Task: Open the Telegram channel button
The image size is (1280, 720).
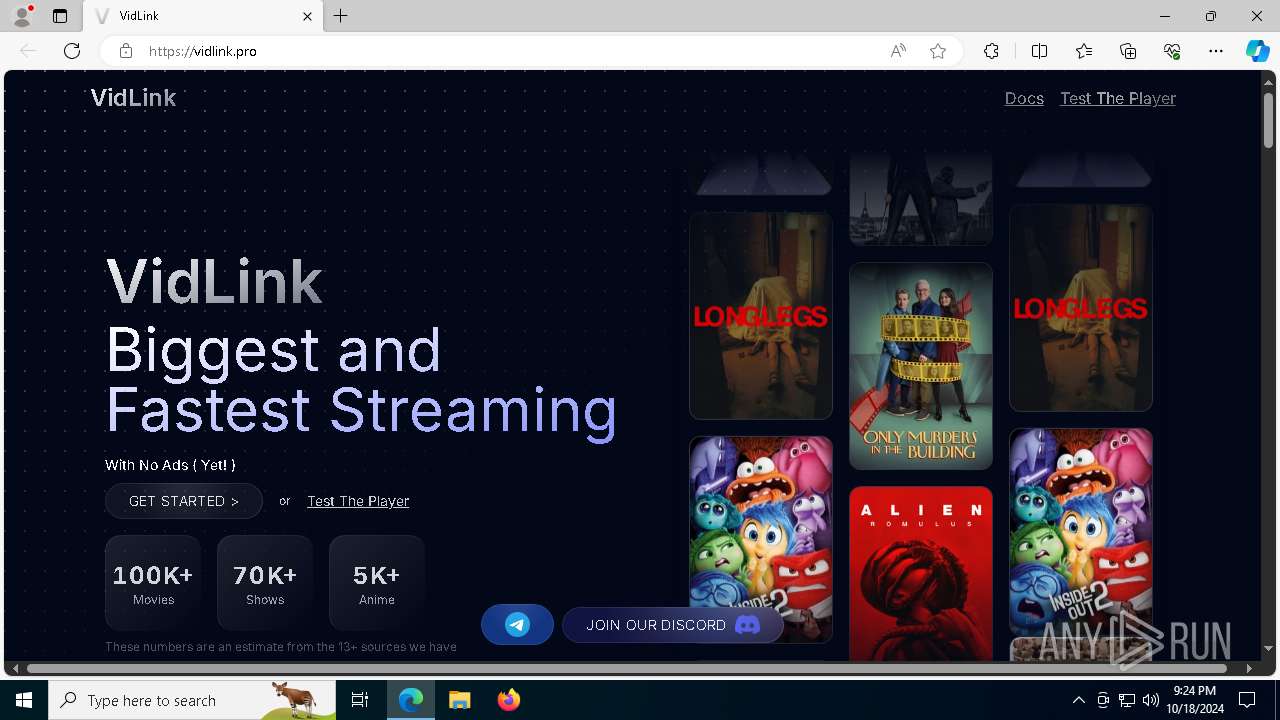Action: (517, 625)
